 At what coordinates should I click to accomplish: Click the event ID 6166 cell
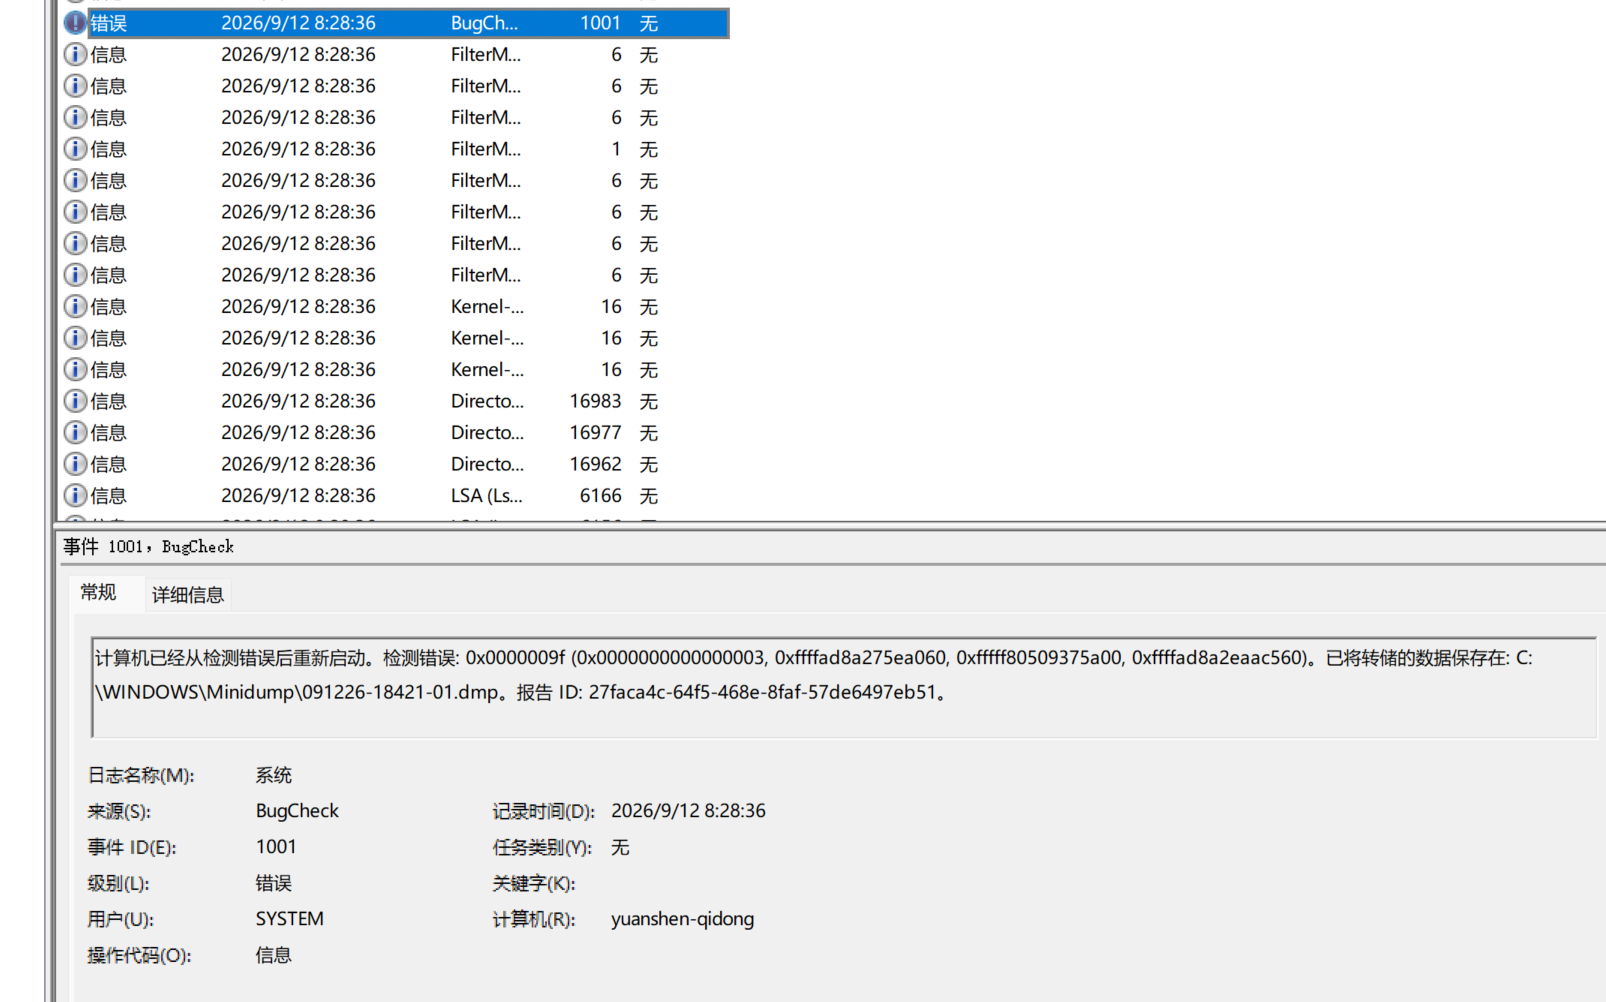[x=600, y=496]
